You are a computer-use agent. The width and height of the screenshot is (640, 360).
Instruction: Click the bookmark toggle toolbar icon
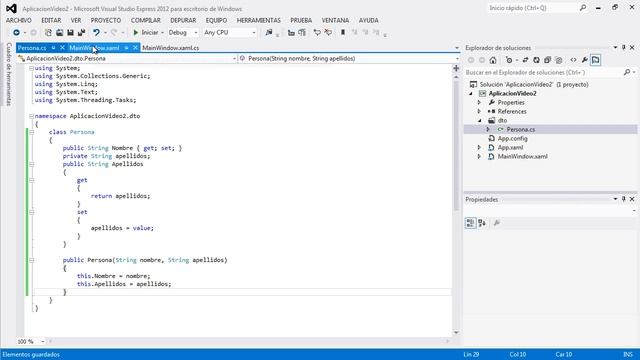click(x=343, y=33)
